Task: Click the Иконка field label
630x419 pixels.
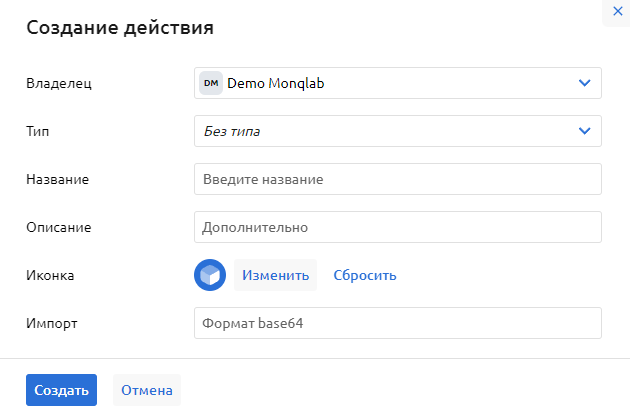Action: pos(51,275)
